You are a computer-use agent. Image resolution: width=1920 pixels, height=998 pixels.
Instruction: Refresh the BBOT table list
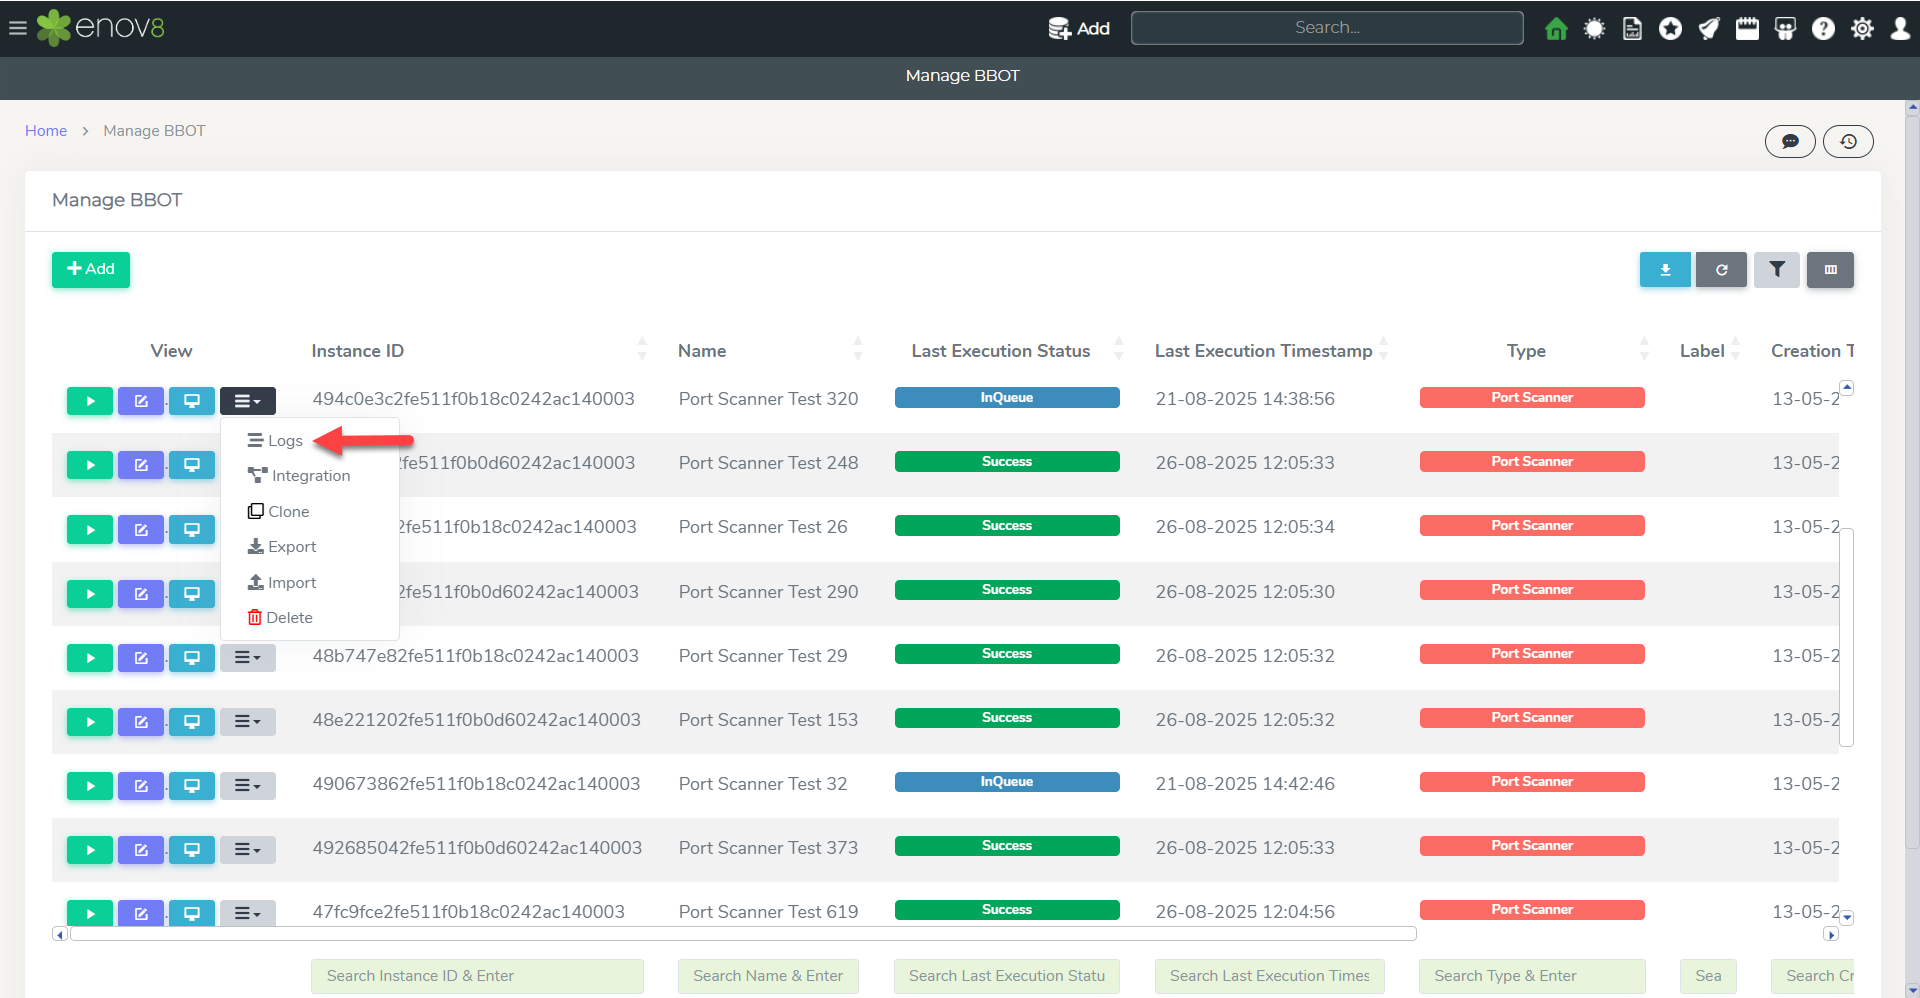pos(1721,270)
